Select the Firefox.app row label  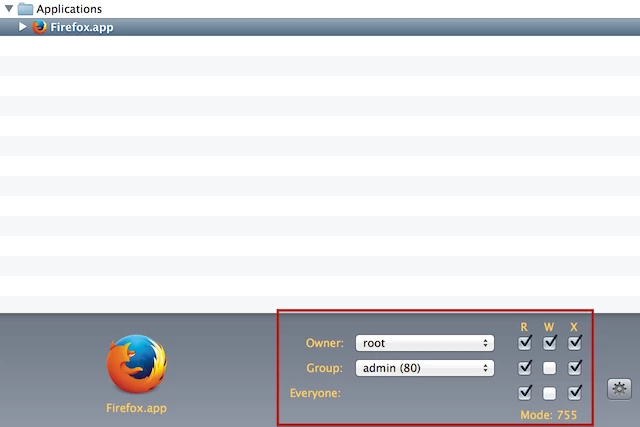[x=82, y=27]
